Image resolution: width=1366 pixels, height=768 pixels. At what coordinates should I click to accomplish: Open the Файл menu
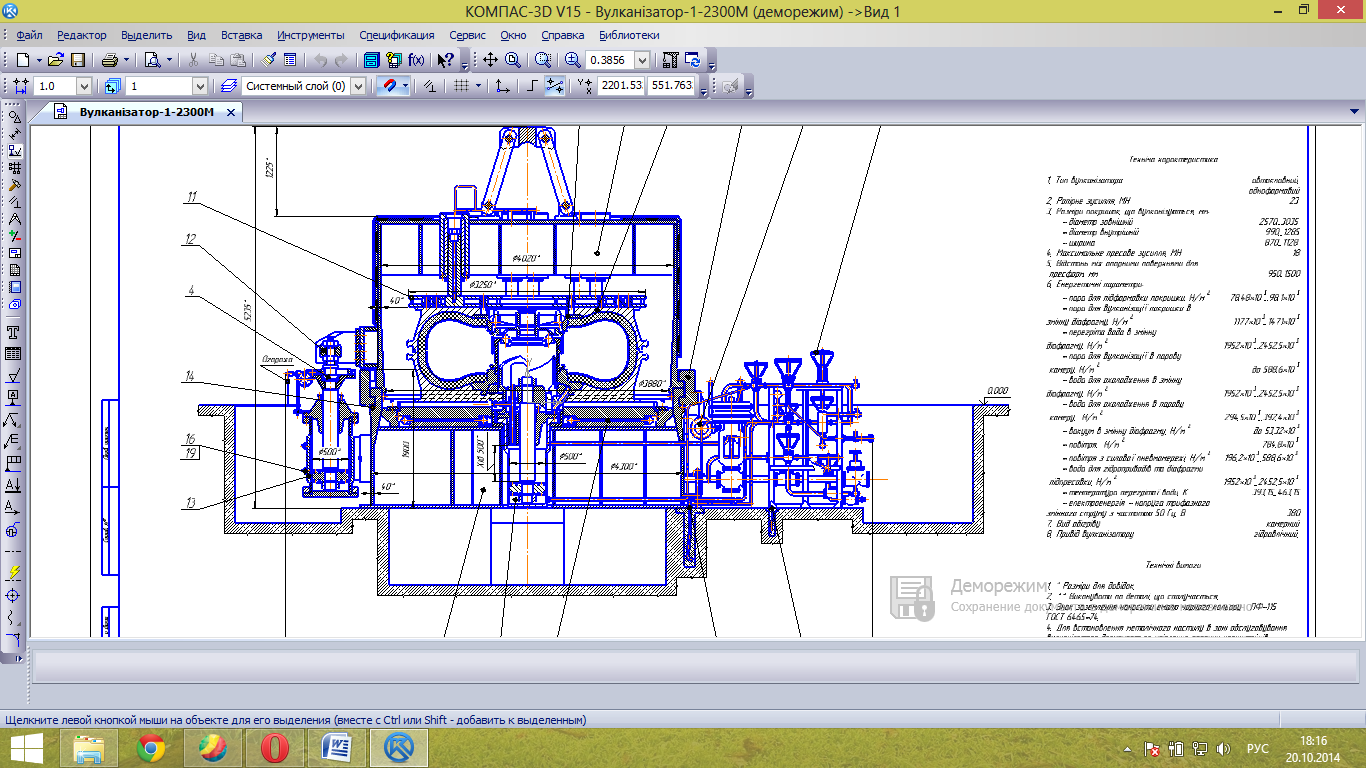coord(29,34)
